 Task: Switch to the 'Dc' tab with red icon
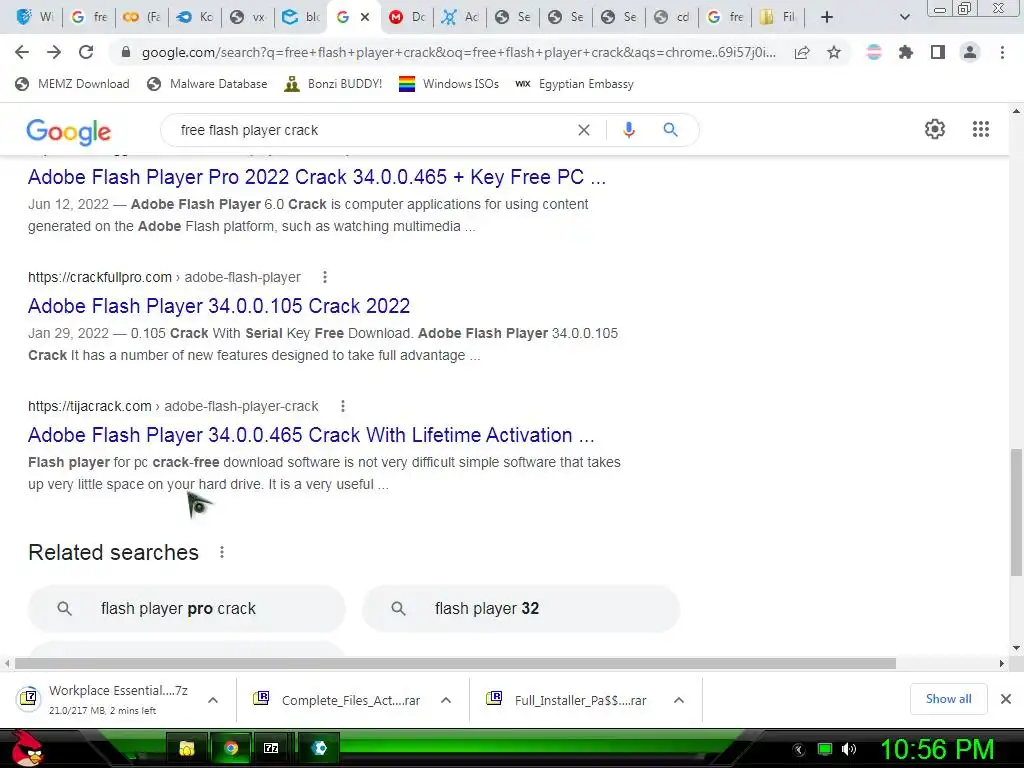click(409, 17)
